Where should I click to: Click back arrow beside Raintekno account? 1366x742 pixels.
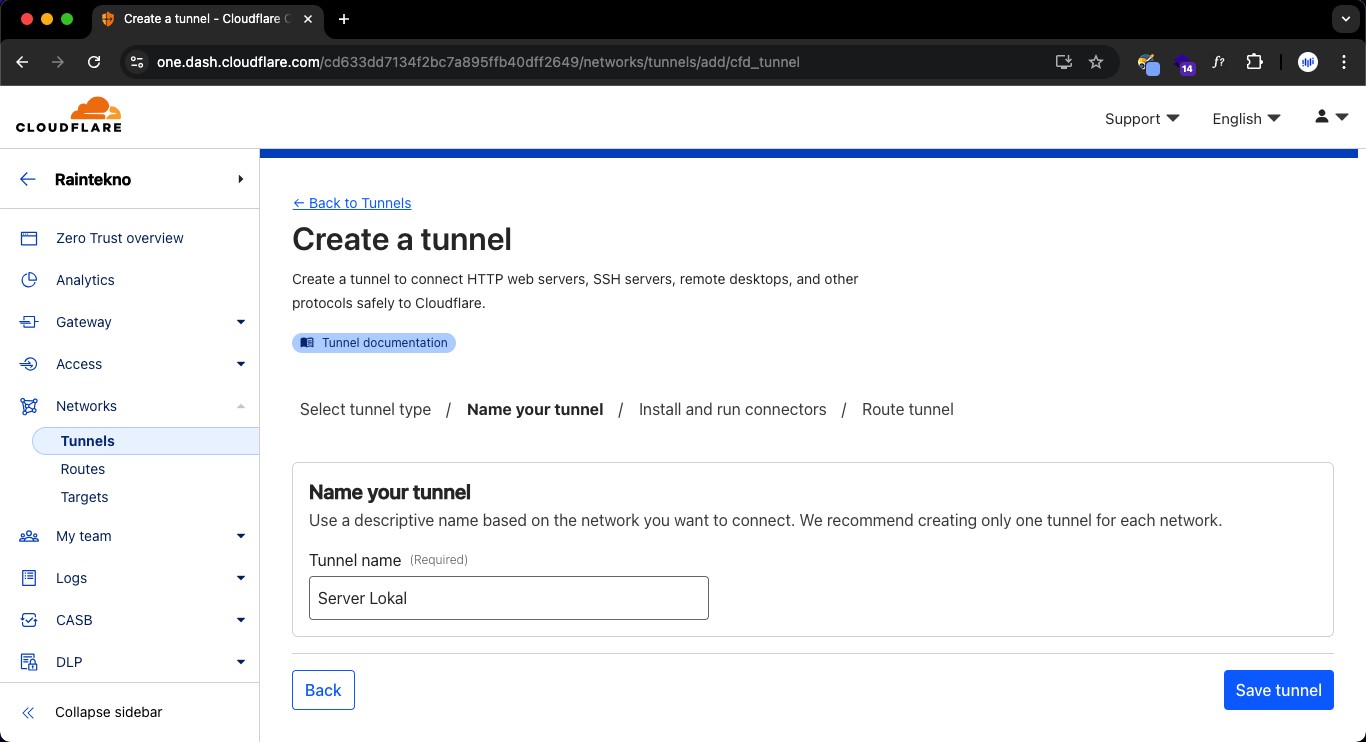(28, 180)
